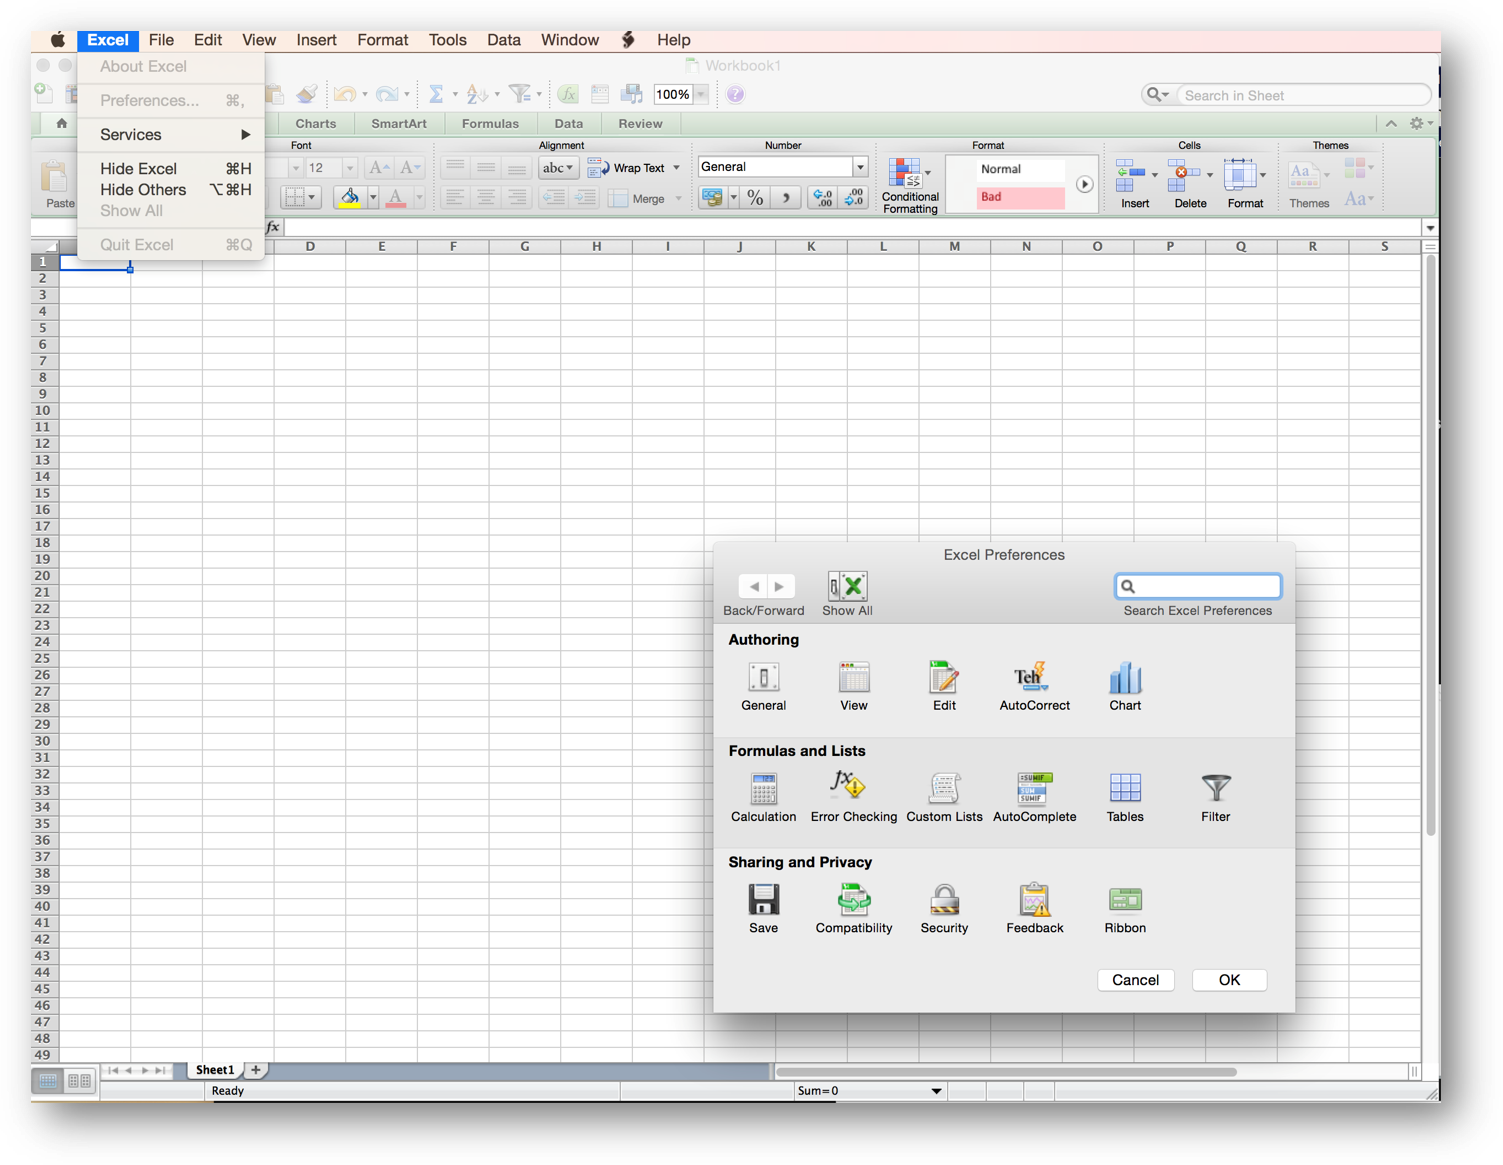Viewport: 1503px width, 1165px height.
Task: Click the Cancel button in Excel Preferences
Action: pos(1135,980)
